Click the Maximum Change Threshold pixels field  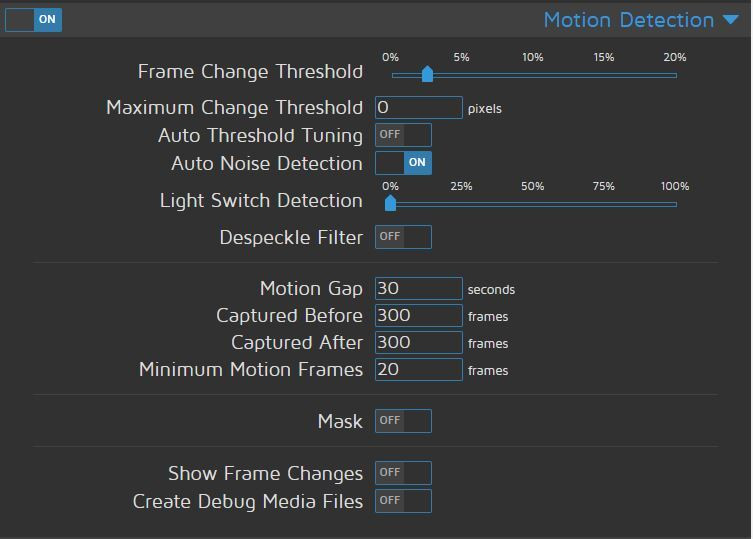[418, 107]
